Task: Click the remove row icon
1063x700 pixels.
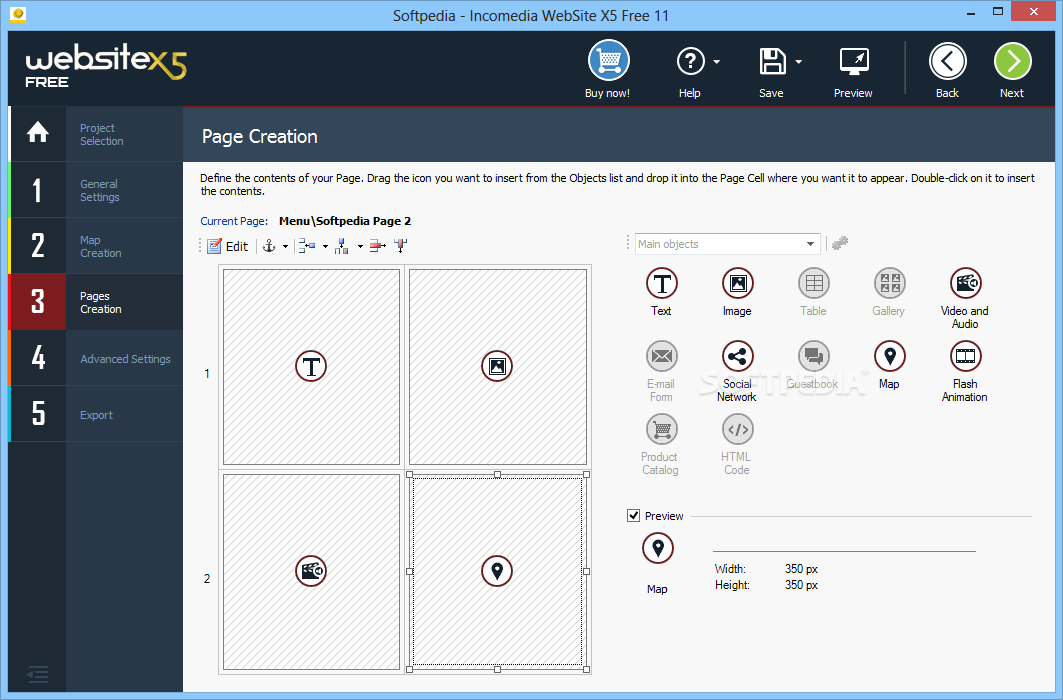Action: coord(378,246)
